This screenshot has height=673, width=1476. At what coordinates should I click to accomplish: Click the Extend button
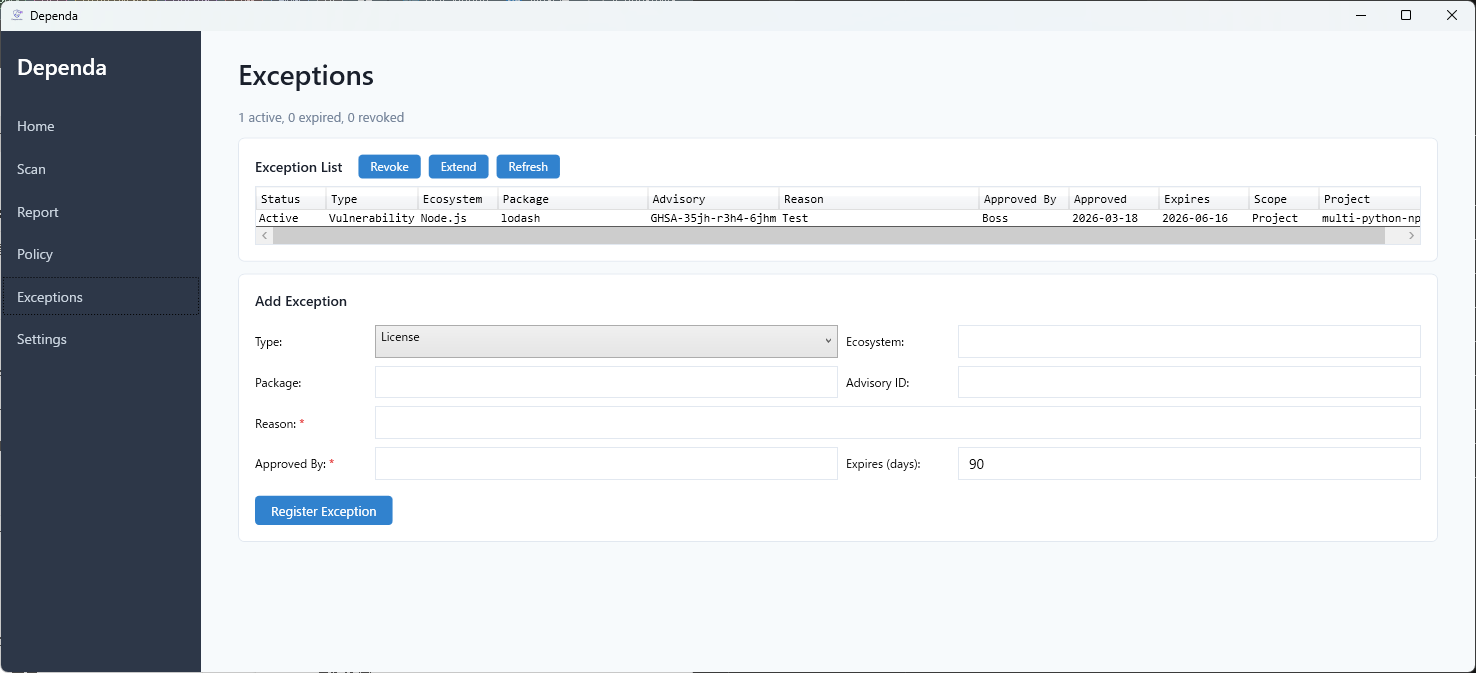pos(458,167)
